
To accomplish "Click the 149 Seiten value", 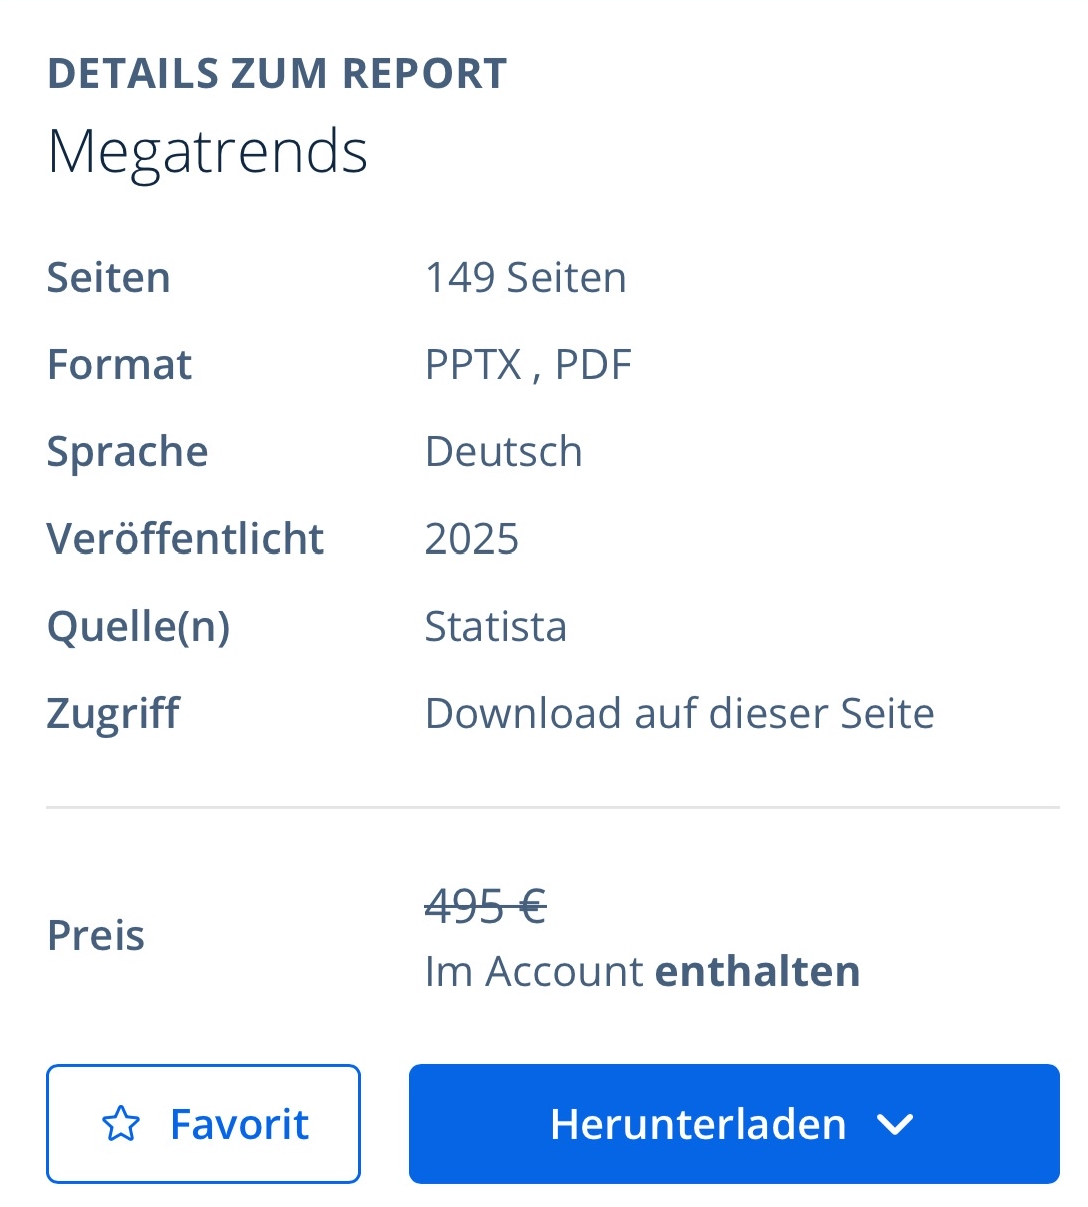I will click(x=526, y=278).
